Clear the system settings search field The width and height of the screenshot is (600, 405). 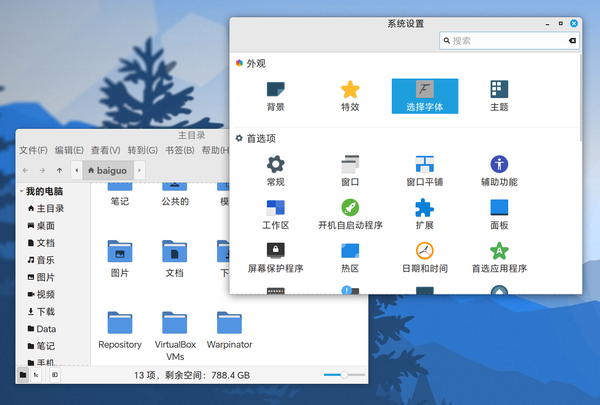point(572,41)
